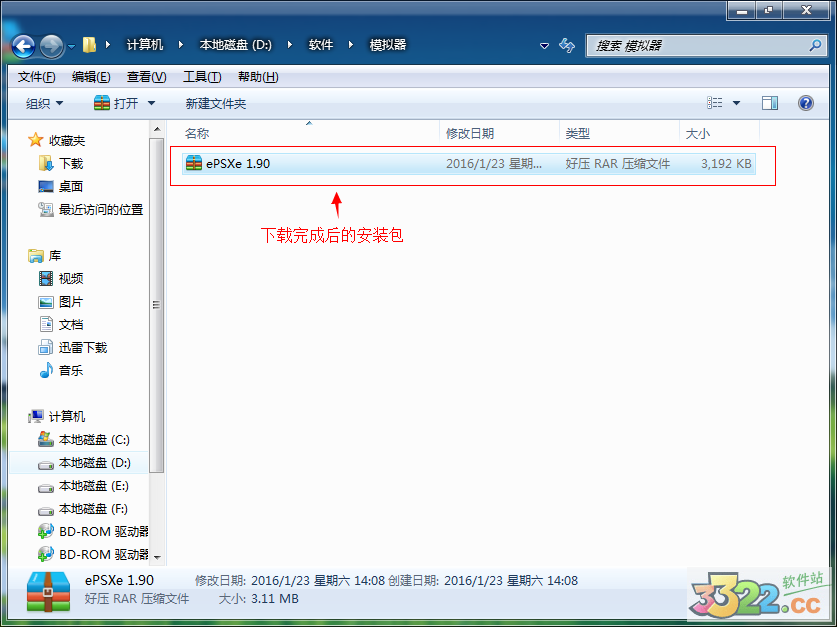Select 计算机 in the address breadcrumb
Viewport: 837px width, 627px height.
pyautogui.click(x=145, y=45)
